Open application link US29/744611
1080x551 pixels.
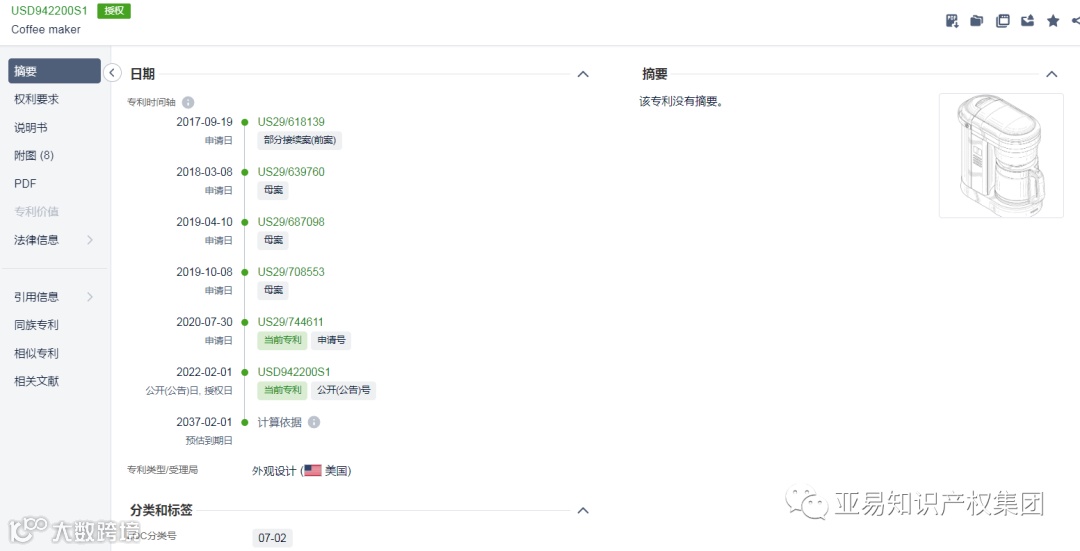click(x=291, y=322)
